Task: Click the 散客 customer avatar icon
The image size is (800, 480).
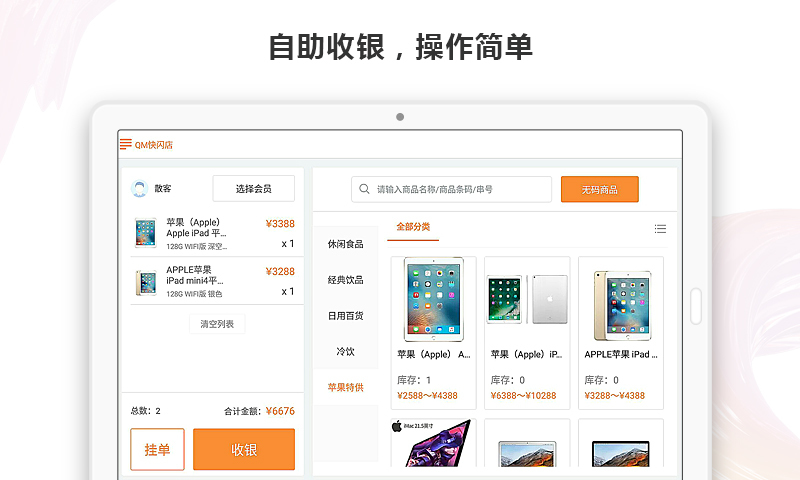Action: coord(140,189)
